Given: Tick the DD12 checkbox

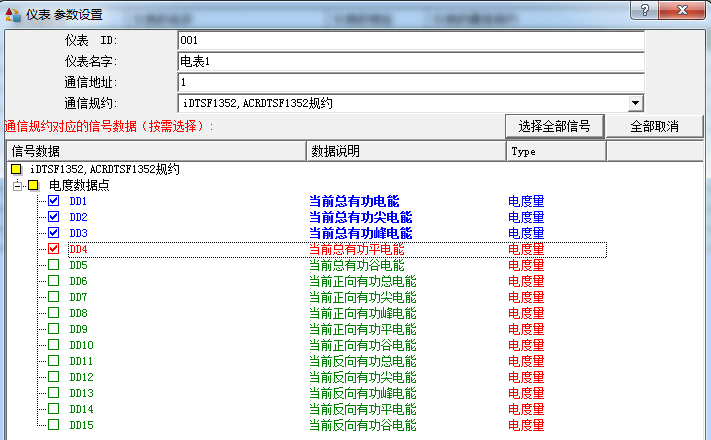Looking at the screenshot, I should pos(54,376).
